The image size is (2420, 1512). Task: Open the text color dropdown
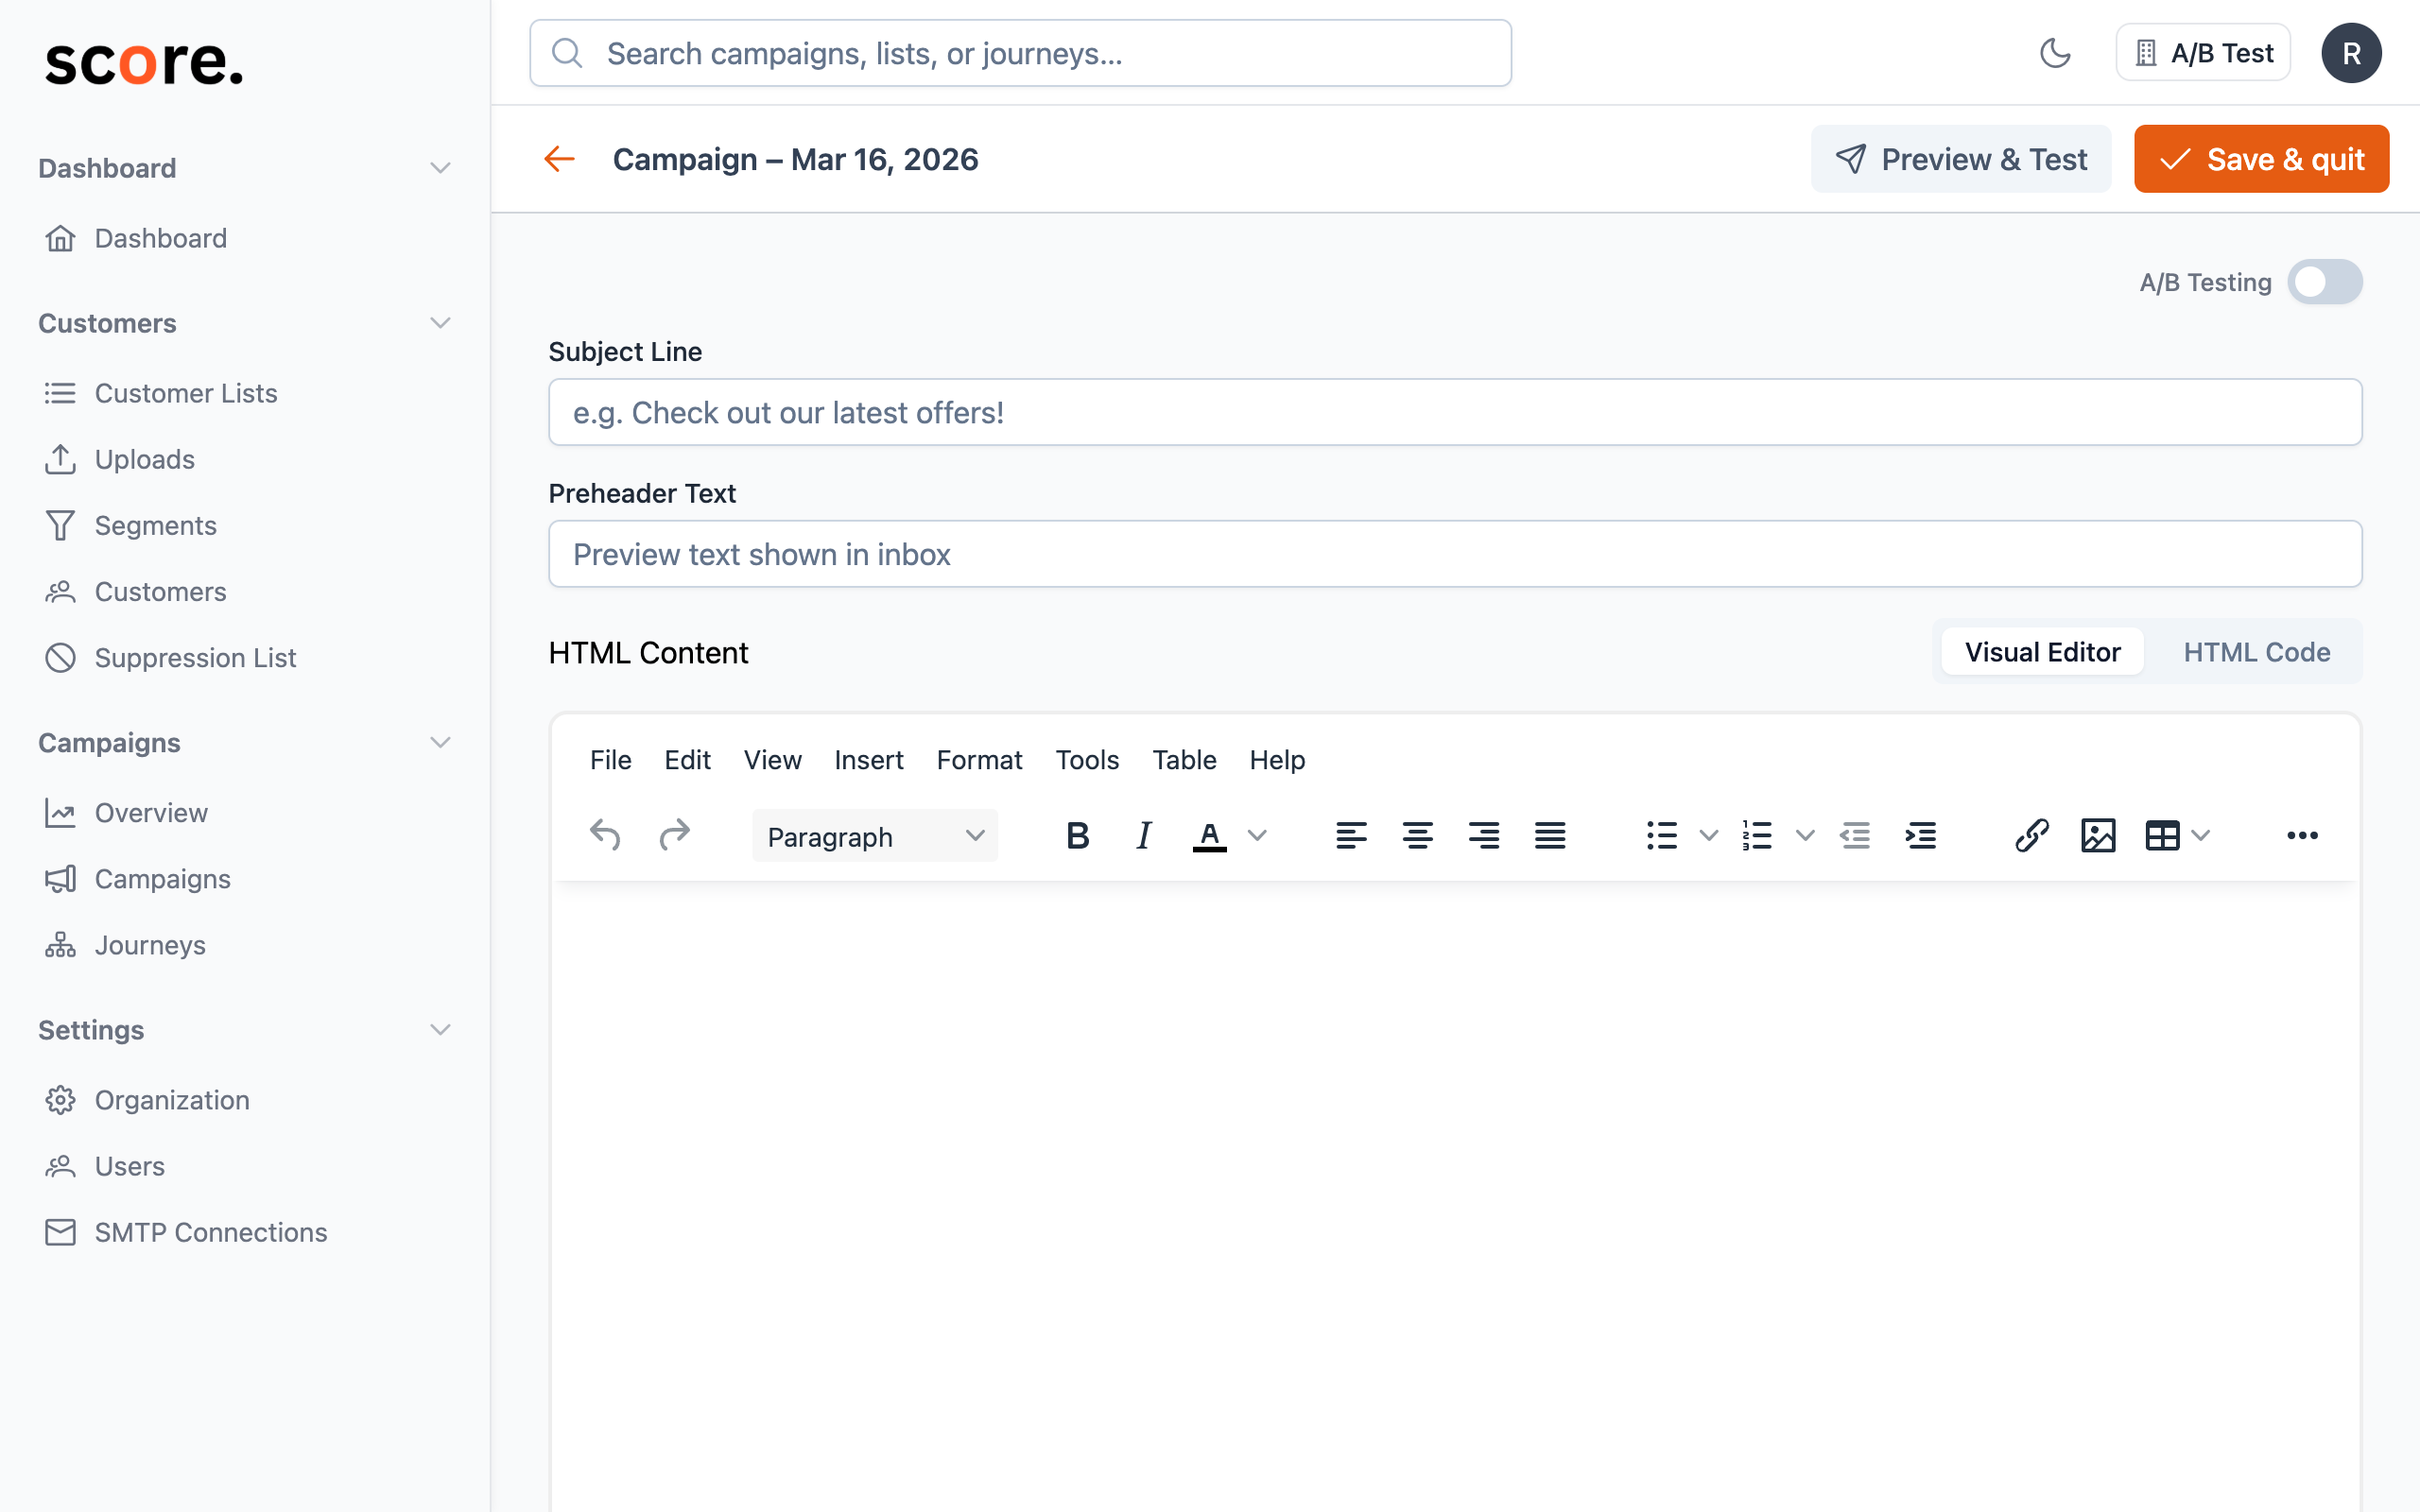pos(1257,836)
